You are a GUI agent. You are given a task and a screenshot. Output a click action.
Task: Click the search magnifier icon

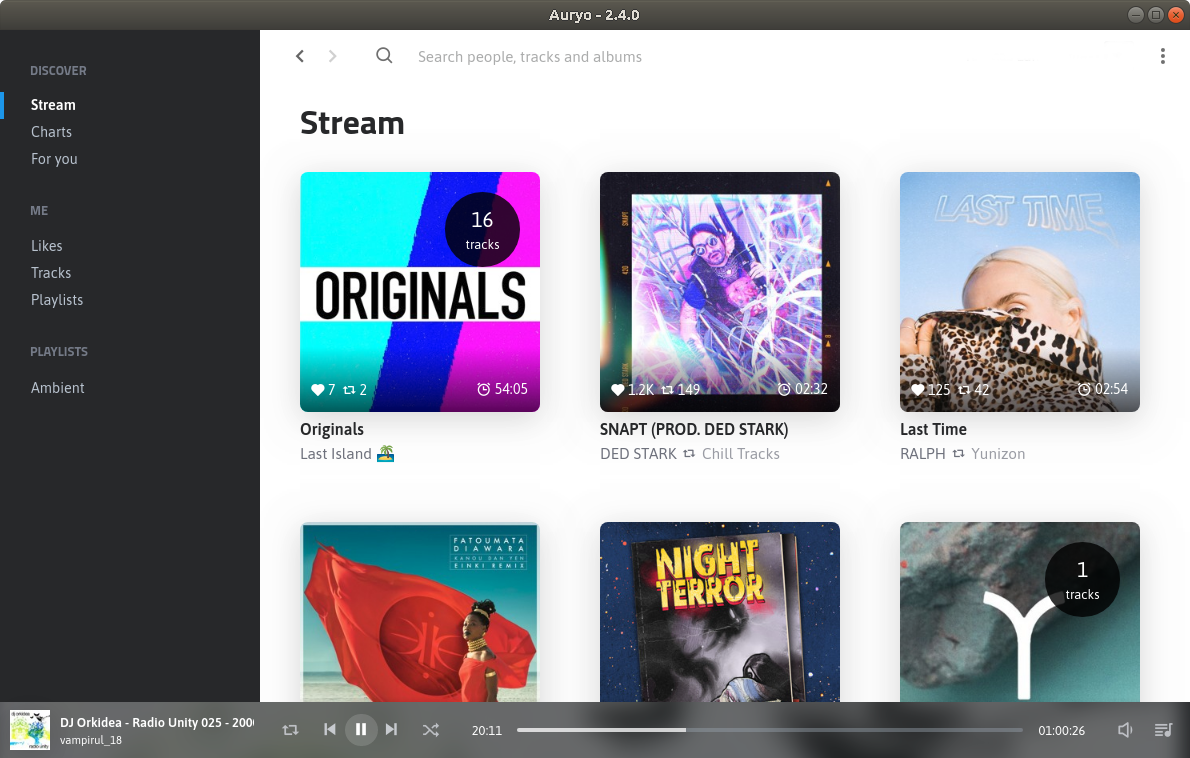pos(384,56)
